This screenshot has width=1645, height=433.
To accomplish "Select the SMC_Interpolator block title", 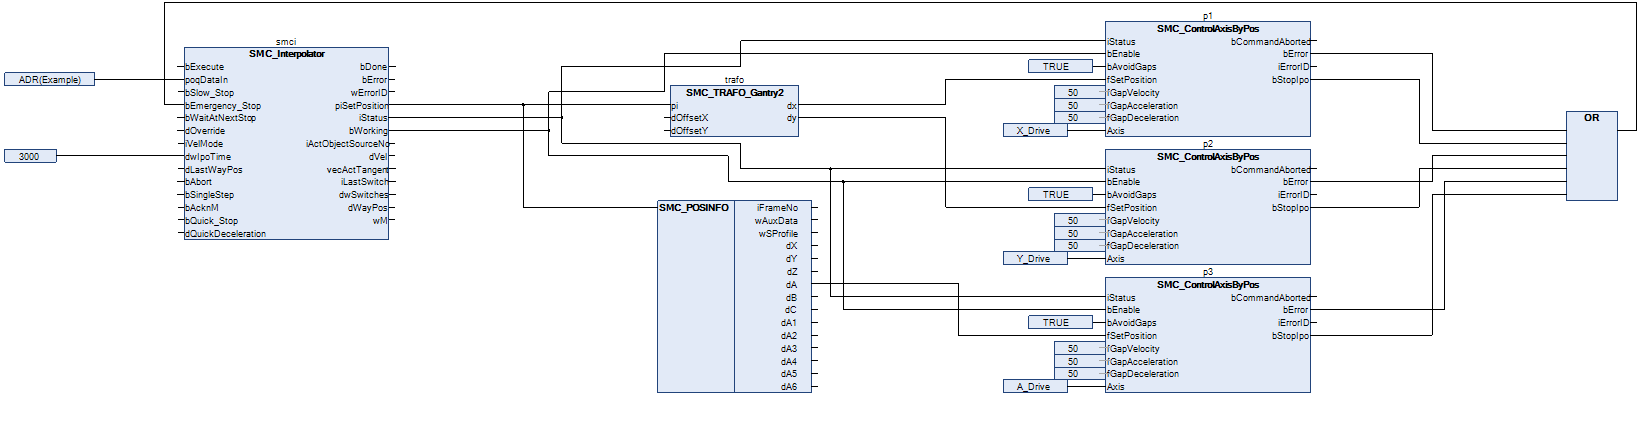I will pos(286,54).
